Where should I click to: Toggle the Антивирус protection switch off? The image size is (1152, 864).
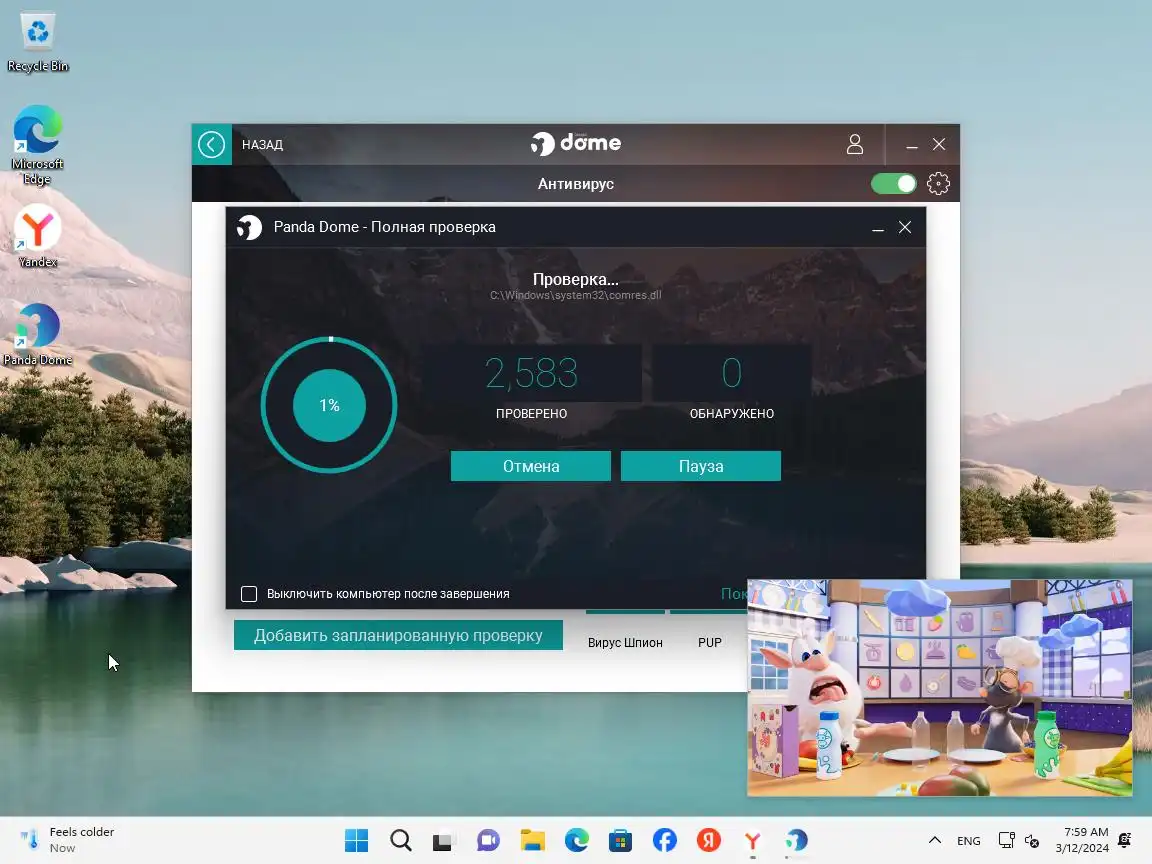(x=893, y=184)
